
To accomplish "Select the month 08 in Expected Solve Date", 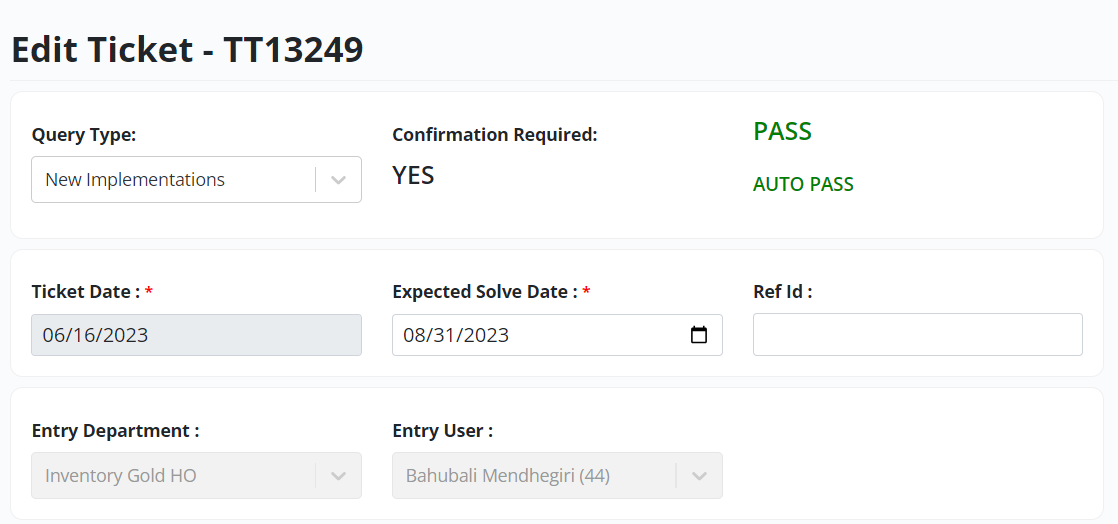I will [x=414, y=335].
